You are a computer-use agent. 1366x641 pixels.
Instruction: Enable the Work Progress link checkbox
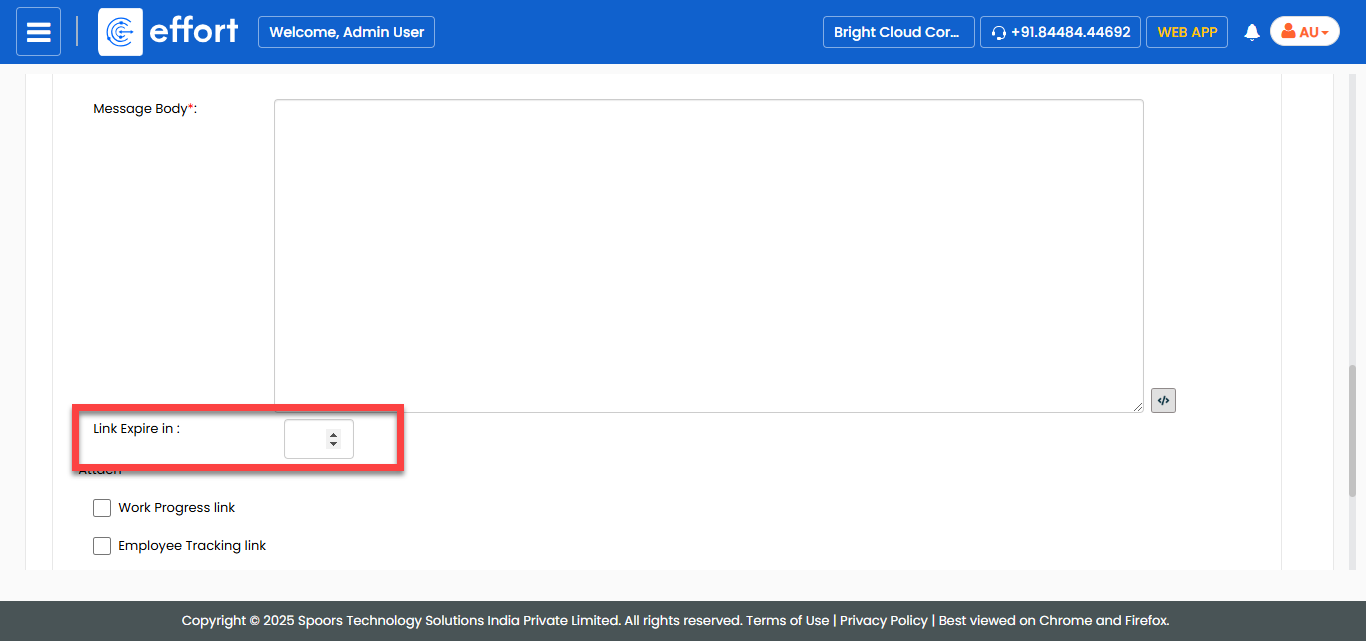(102, 508)
